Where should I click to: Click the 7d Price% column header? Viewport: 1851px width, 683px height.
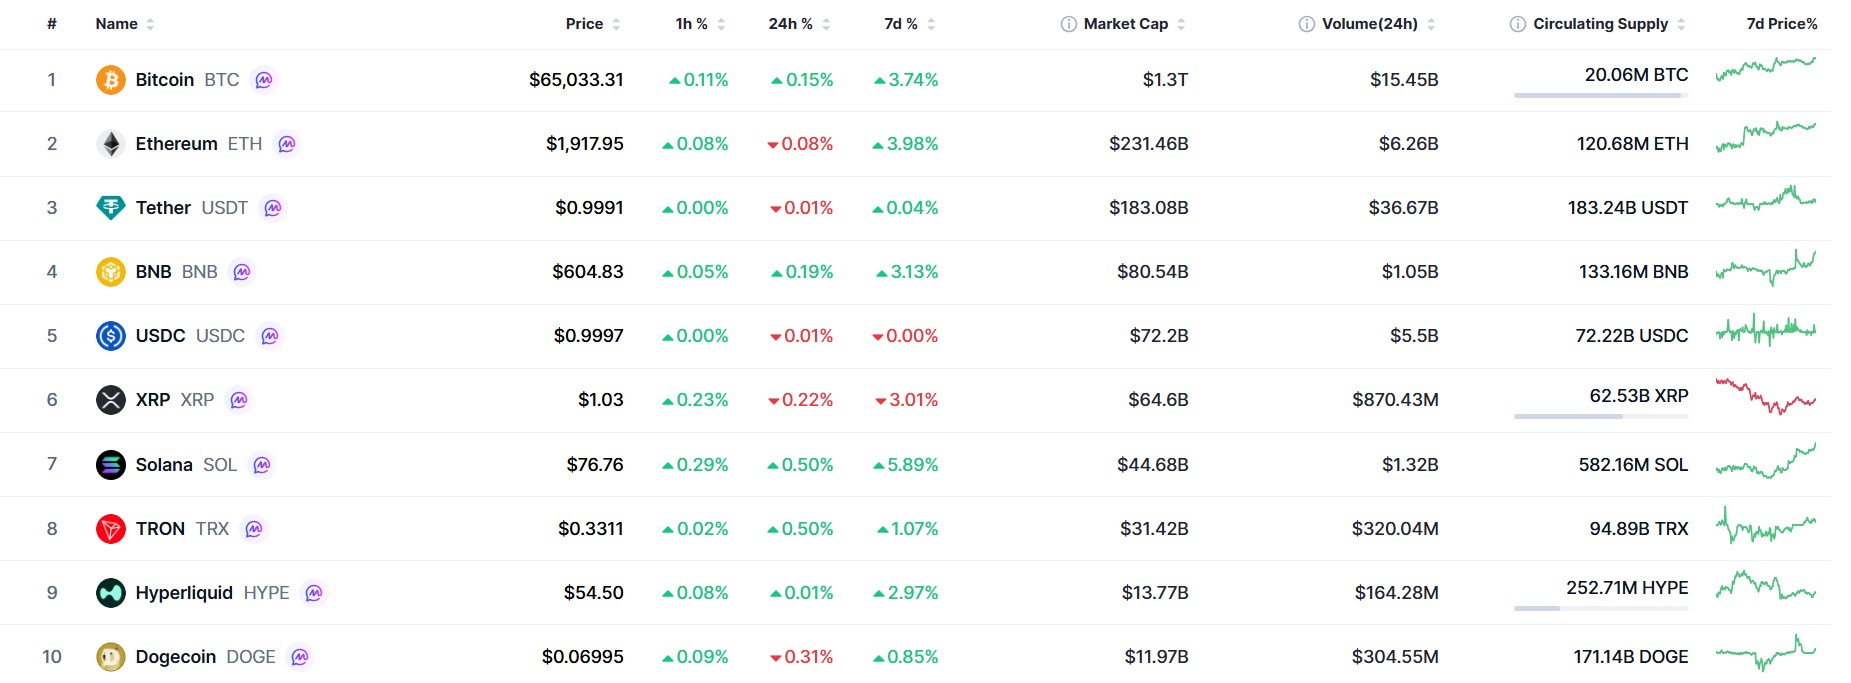click(1782, 24)
